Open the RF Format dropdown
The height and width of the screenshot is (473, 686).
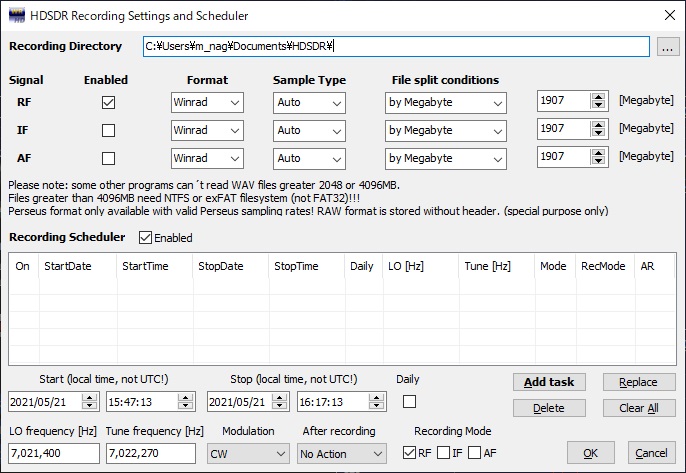coord(207,103)
